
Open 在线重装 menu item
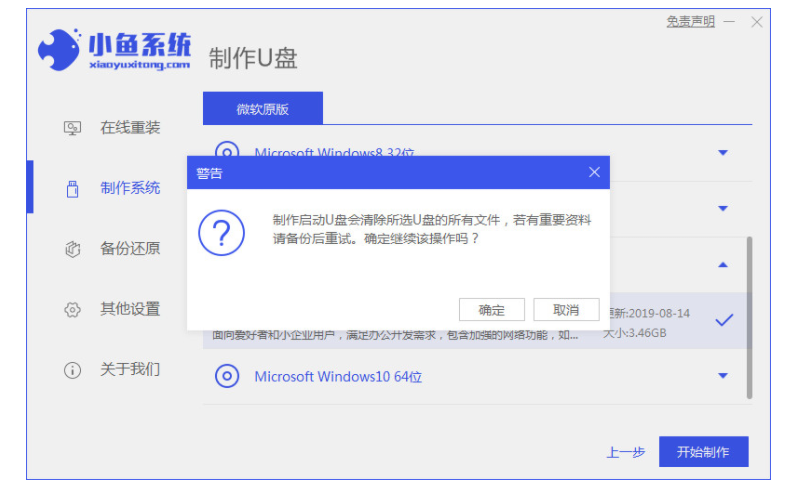[x=130, y=128]
